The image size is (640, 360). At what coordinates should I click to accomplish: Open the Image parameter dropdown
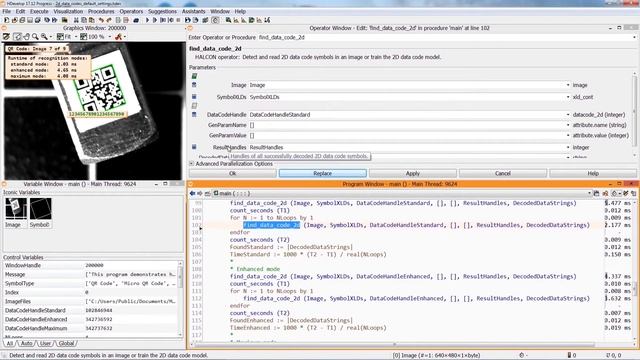[567, 85]
